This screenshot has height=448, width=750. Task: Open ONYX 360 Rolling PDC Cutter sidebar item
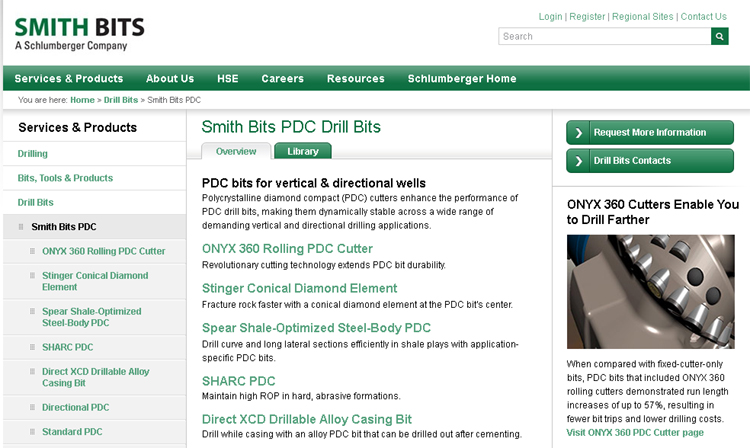point(103,251)
